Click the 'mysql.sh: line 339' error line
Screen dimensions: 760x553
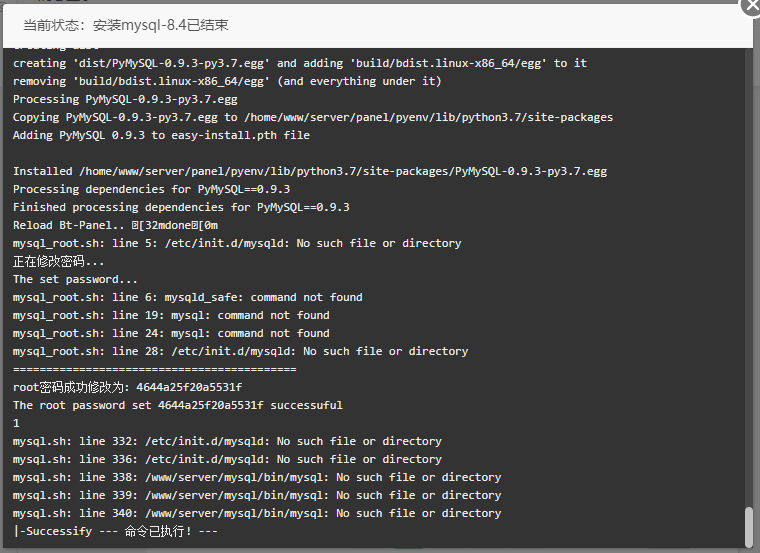coord(257,495)
